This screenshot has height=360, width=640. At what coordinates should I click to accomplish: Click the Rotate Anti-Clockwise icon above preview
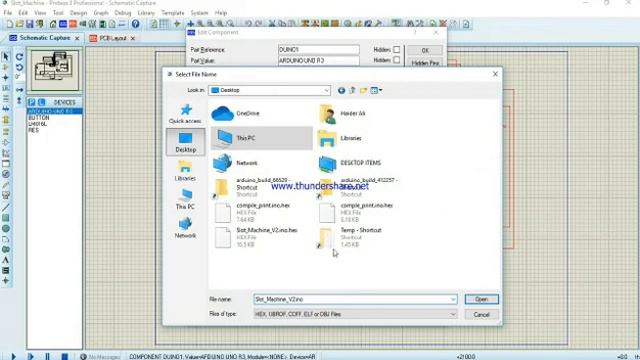point(19,67)
